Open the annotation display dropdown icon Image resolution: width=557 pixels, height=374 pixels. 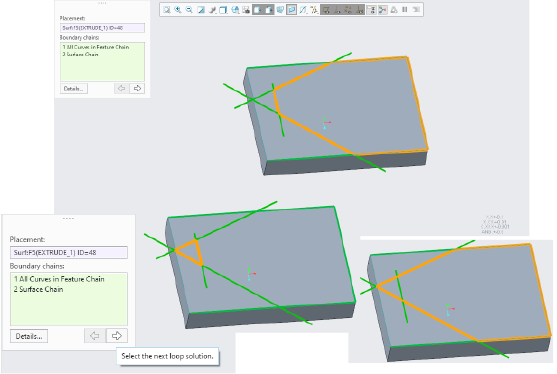[x=314, y=10]
